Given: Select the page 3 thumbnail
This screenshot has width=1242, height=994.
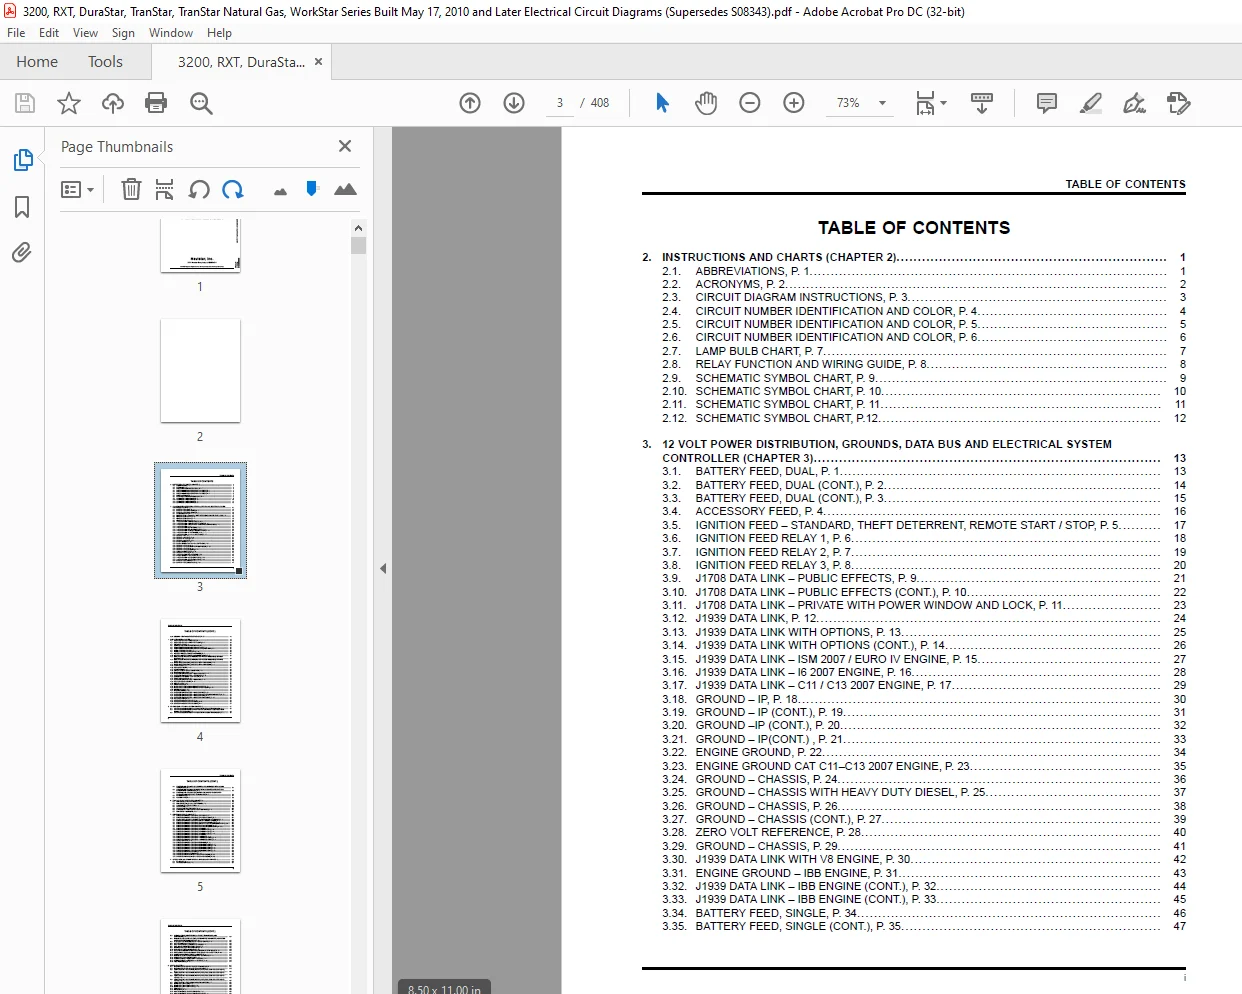Looking at the screenshot, I should point(200,520).
